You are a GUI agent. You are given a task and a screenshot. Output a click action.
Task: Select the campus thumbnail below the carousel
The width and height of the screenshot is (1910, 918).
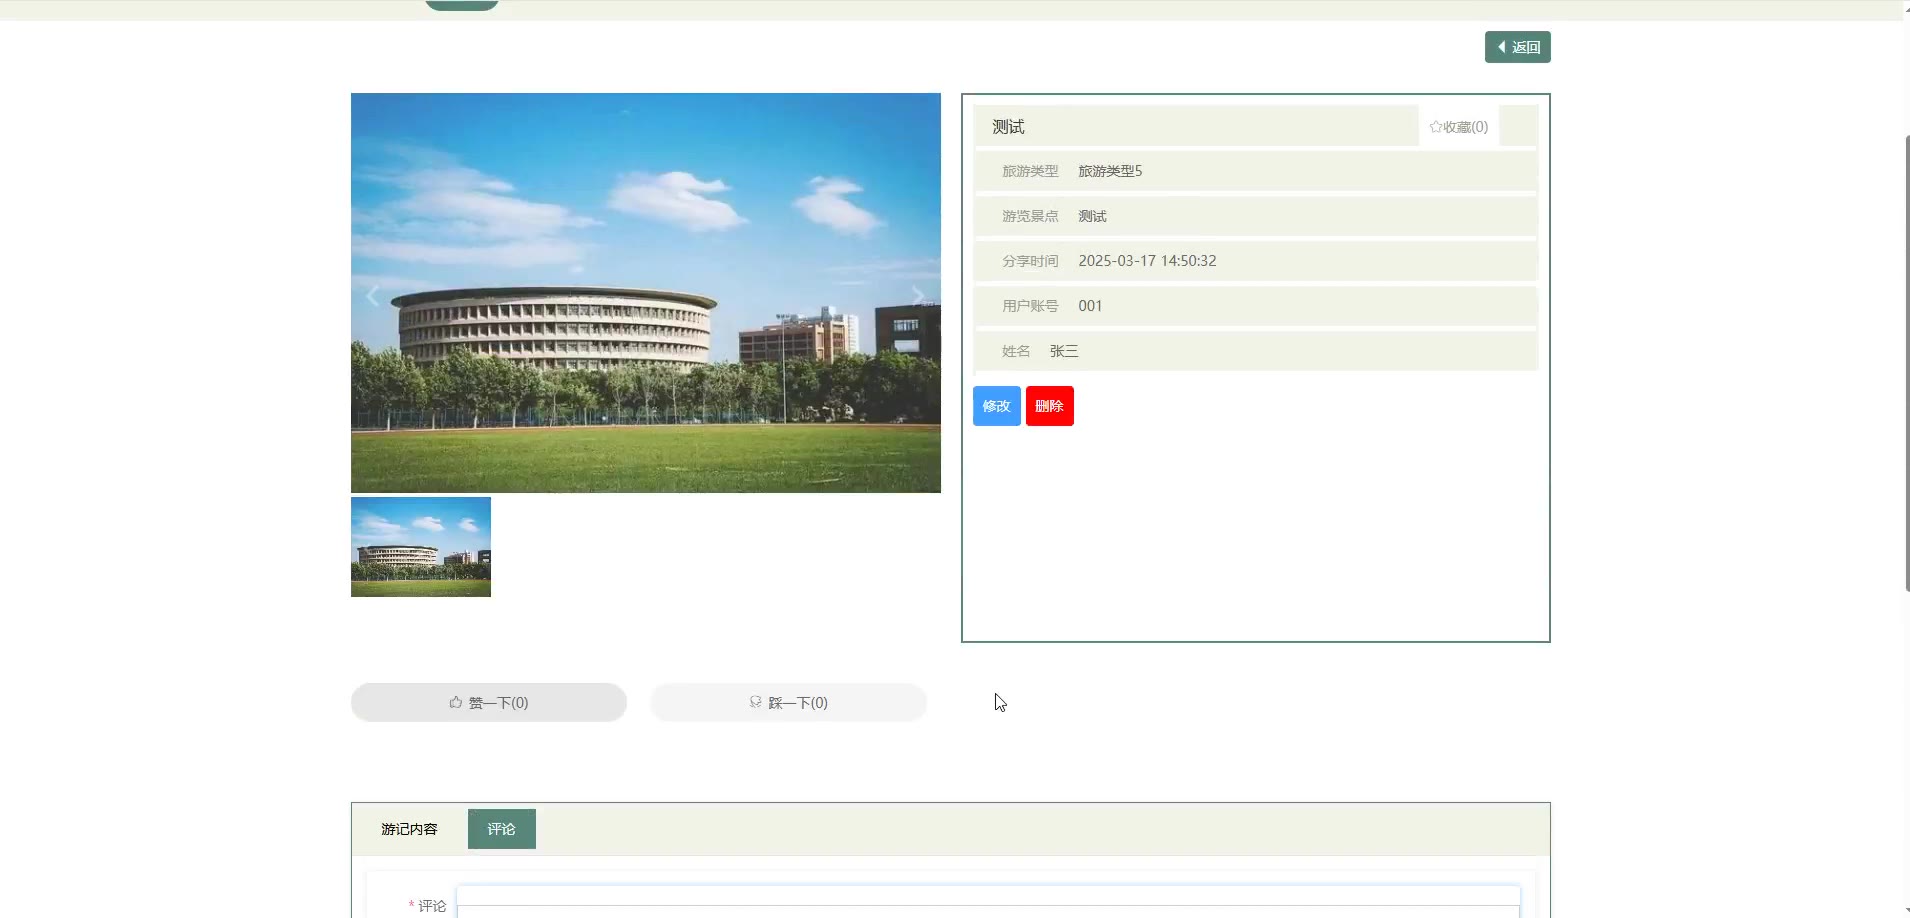(421, 547)
